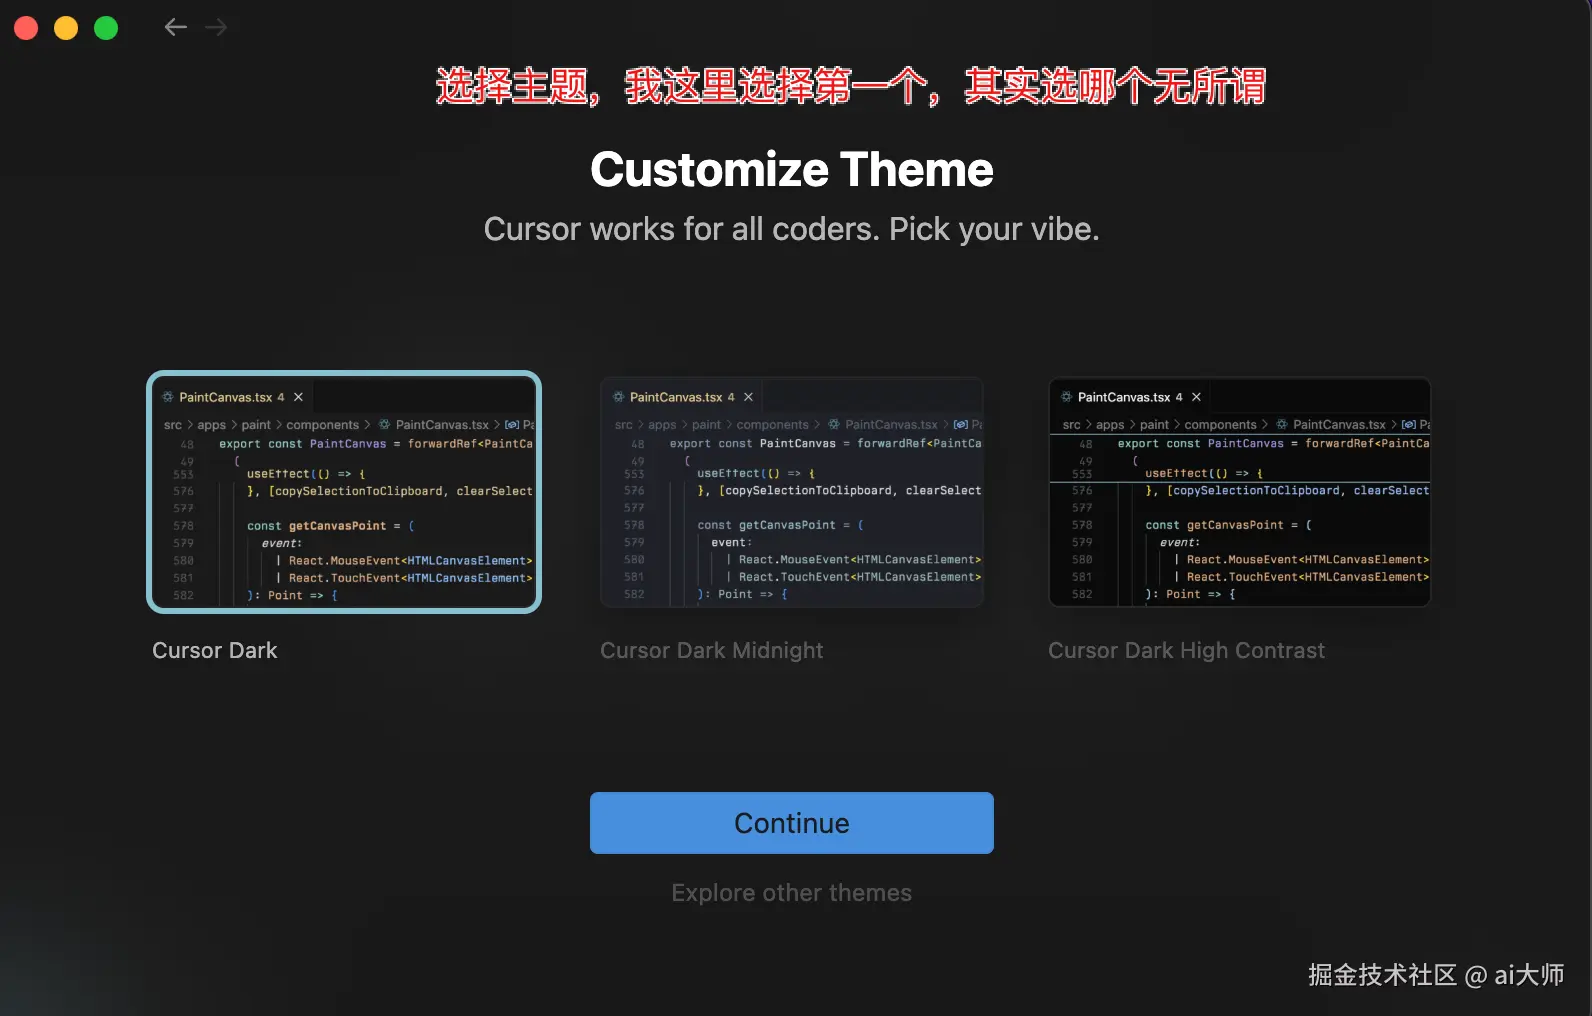Click the Cursor Dark High Contrast label
The height and width of the screenshot is (1016, 1592).
(1187, 650)
